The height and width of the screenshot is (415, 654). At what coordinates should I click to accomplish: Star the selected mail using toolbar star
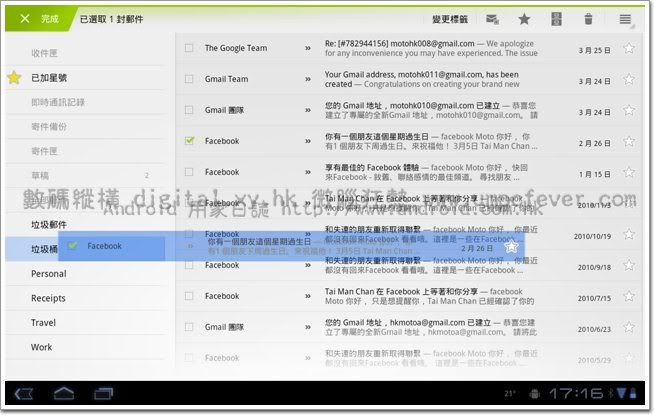coord(524,19)
